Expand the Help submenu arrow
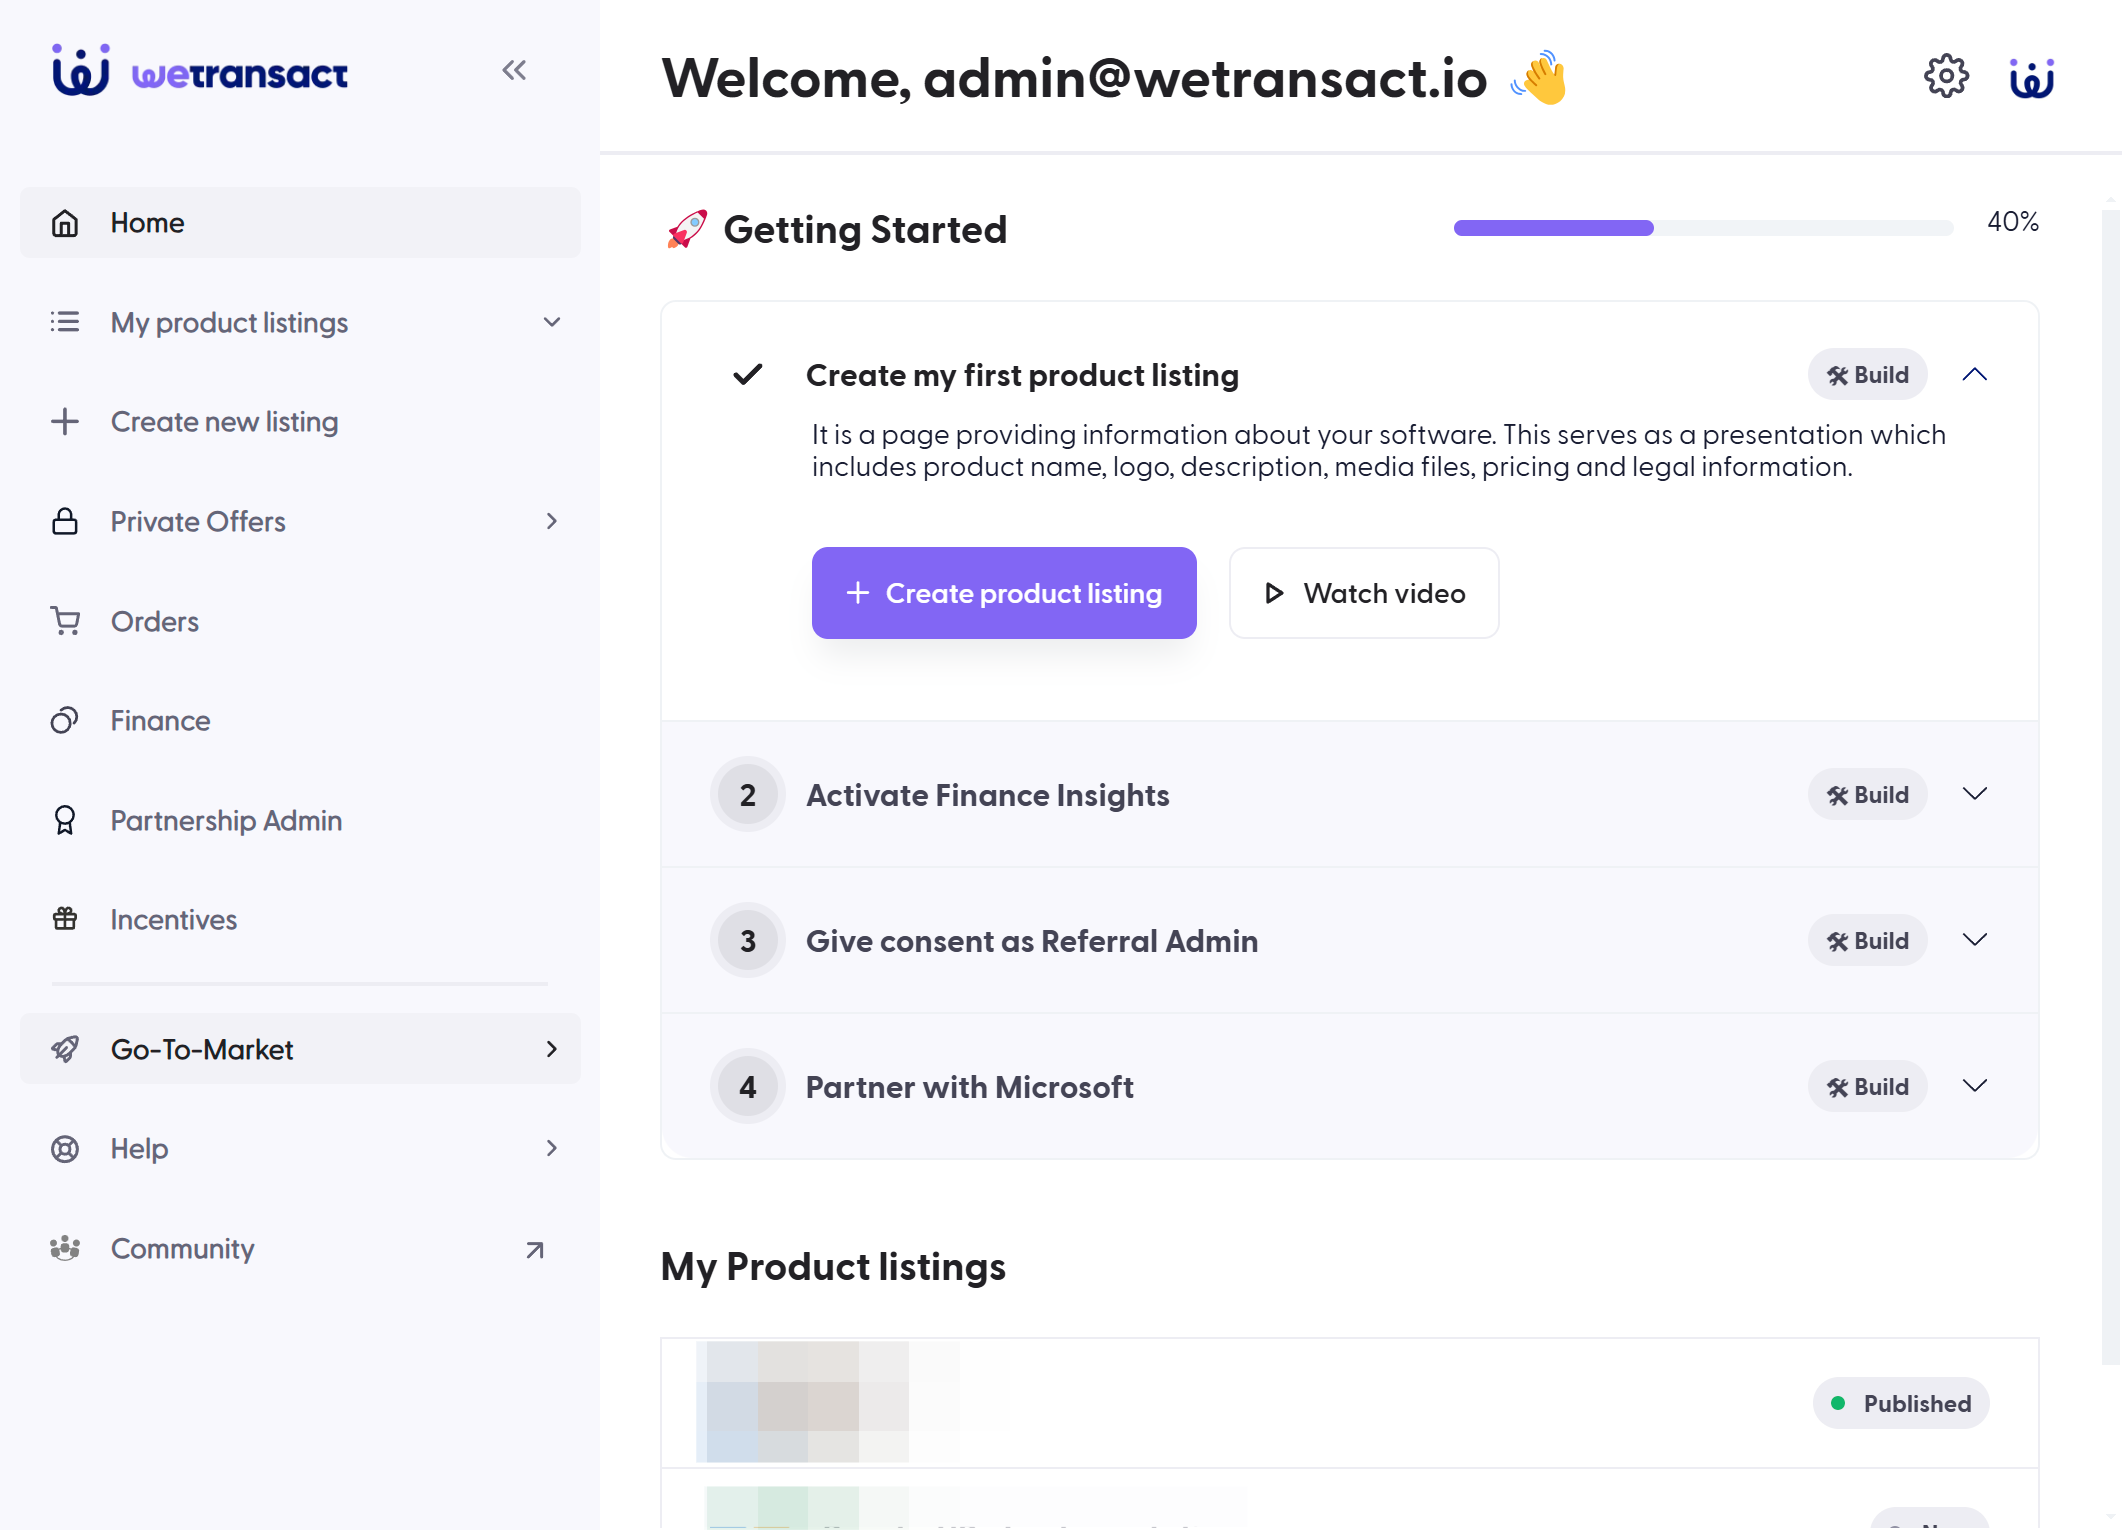The height and width of the screenshot is (1530, 2122). [552, 1148]
